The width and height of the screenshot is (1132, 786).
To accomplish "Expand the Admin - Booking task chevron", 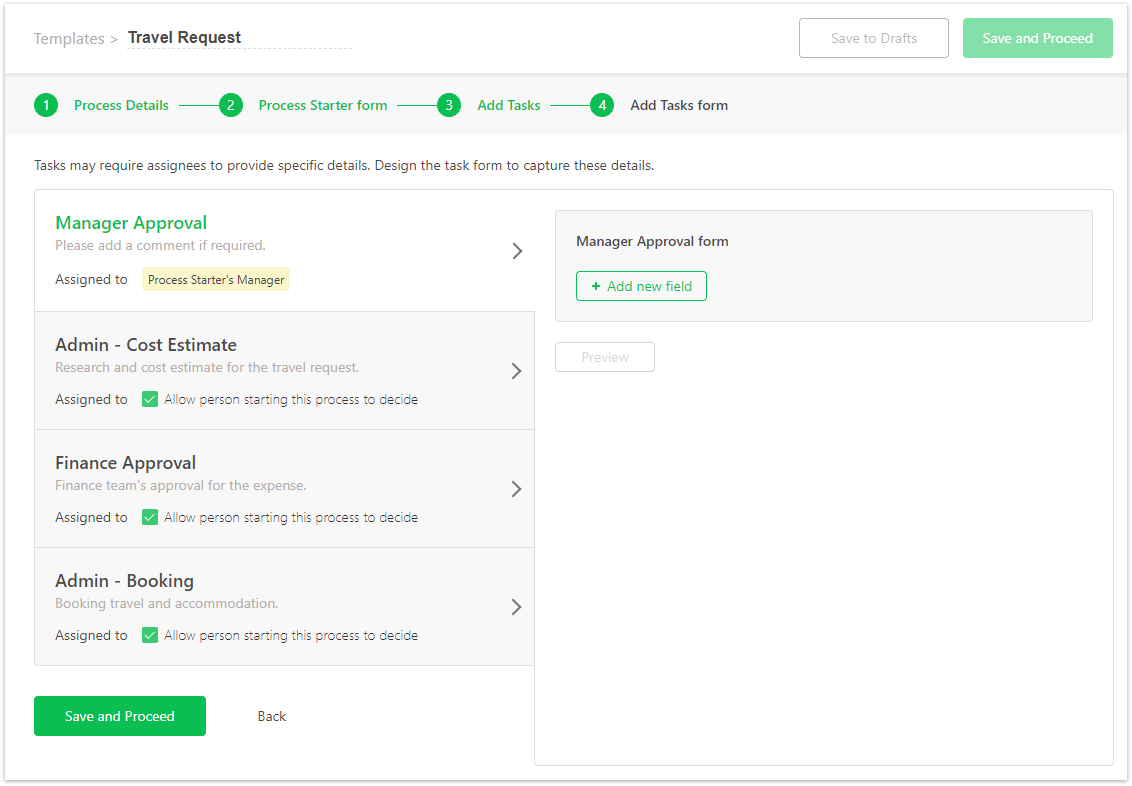I will (516, 607).
